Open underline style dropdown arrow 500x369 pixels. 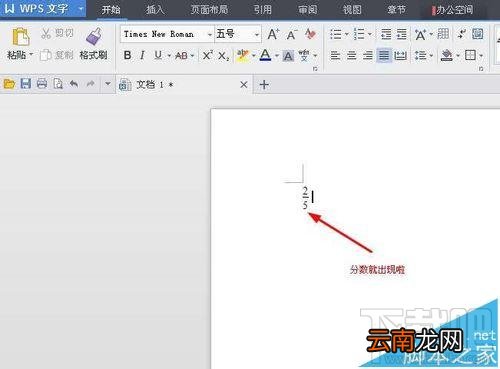click(x=169, y=56)
